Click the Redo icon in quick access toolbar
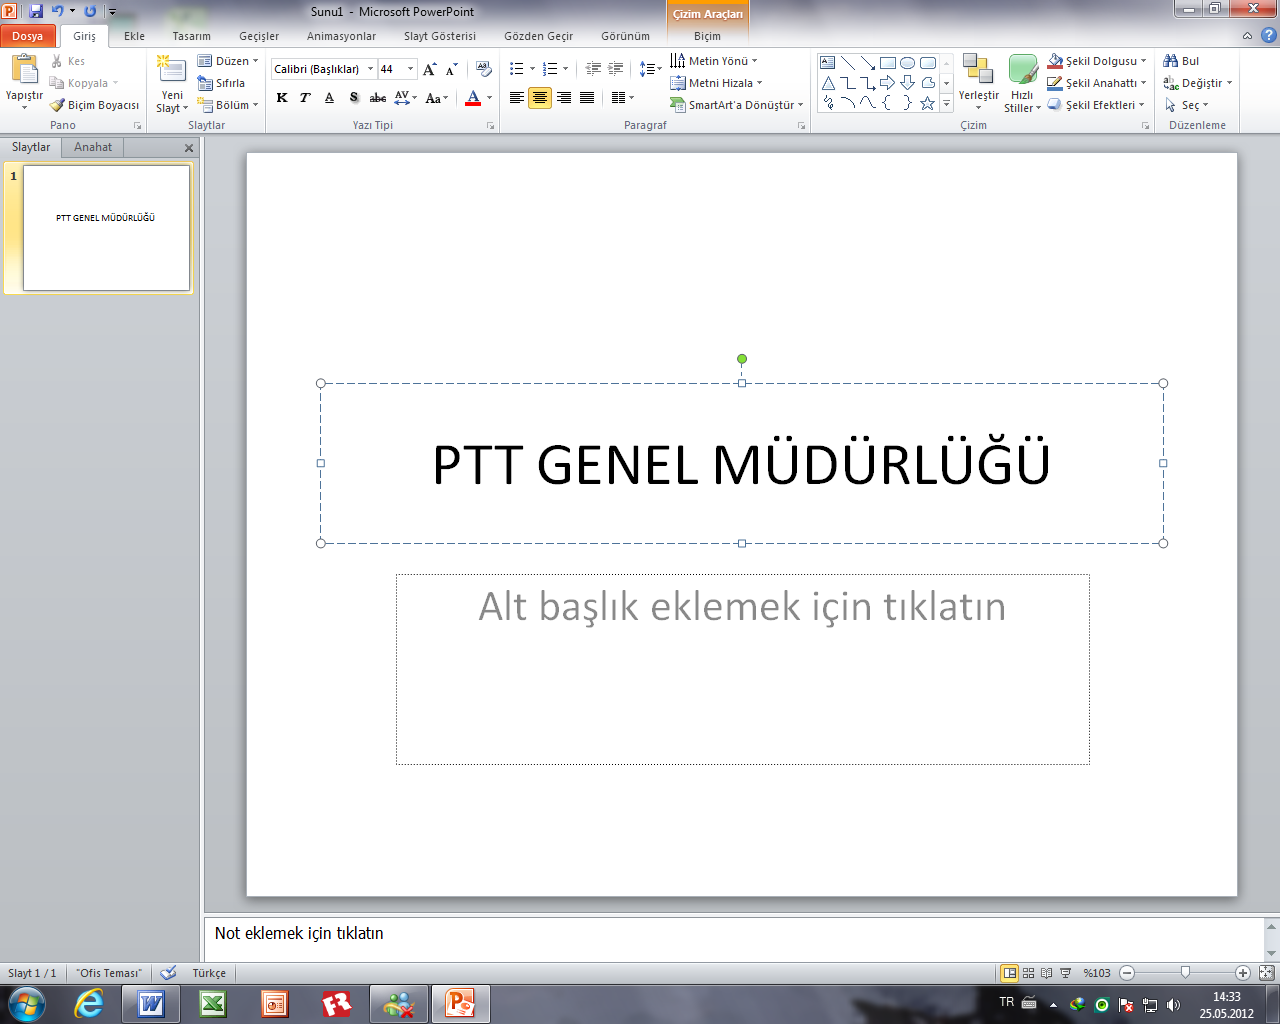1280x1024 pixels. tap(91, 11)
